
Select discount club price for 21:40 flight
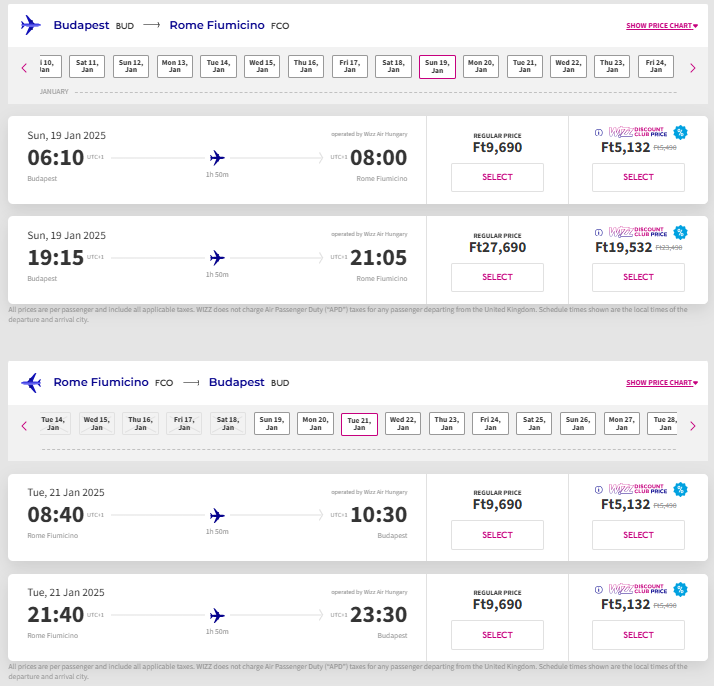tap(638, 635)
